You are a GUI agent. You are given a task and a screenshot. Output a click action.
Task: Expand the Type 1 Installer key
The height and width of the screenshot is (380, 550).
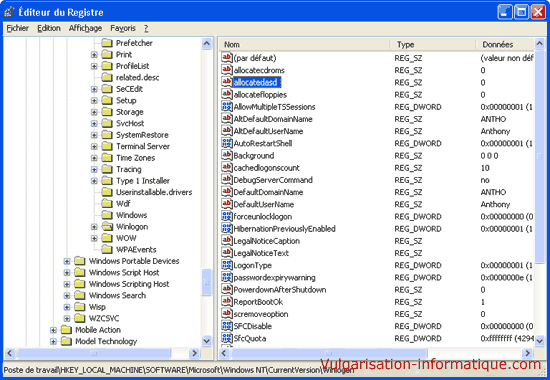(94, 181)
